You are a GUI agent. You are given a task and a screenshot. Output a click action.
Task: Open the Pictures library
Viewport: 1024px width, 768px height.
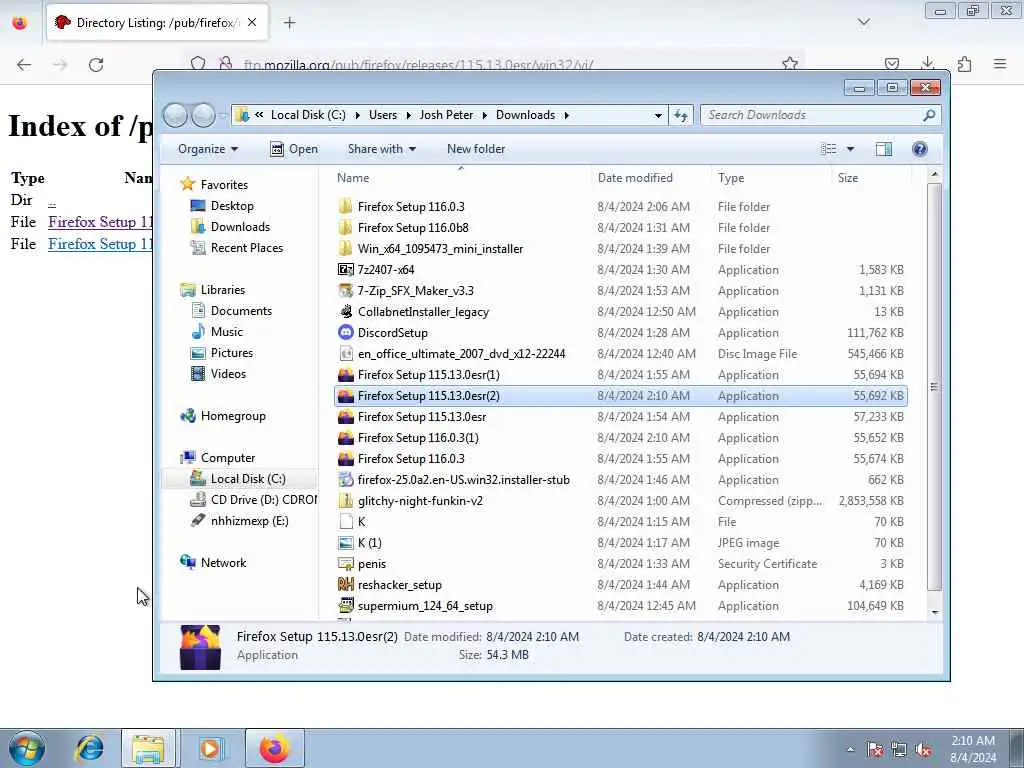coord(222,353)
